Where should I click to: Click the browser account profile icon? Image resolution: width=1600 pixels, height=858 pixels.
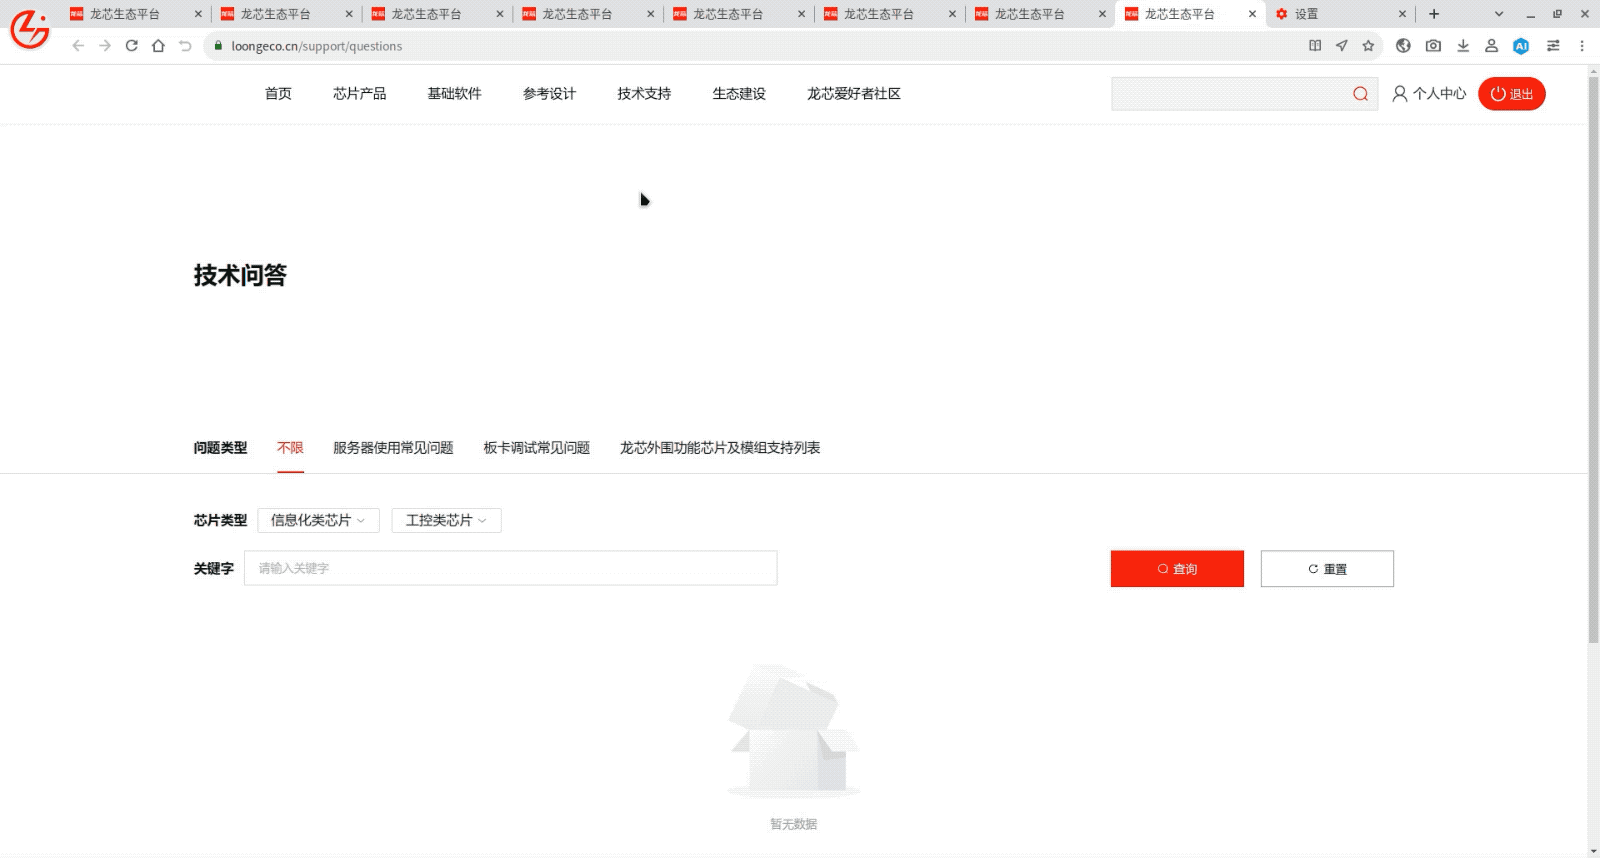click(x=1491, y=46)
